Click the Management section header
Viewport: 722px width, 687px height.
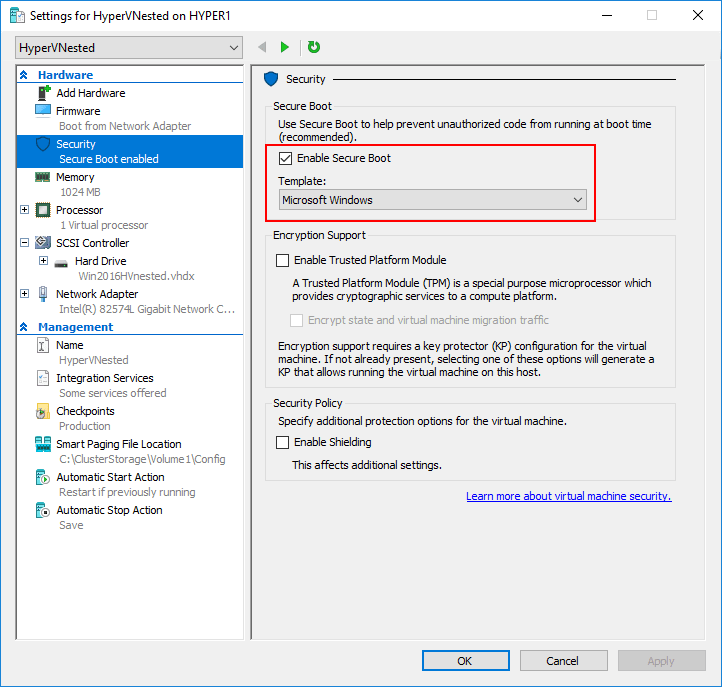(76, 327)
